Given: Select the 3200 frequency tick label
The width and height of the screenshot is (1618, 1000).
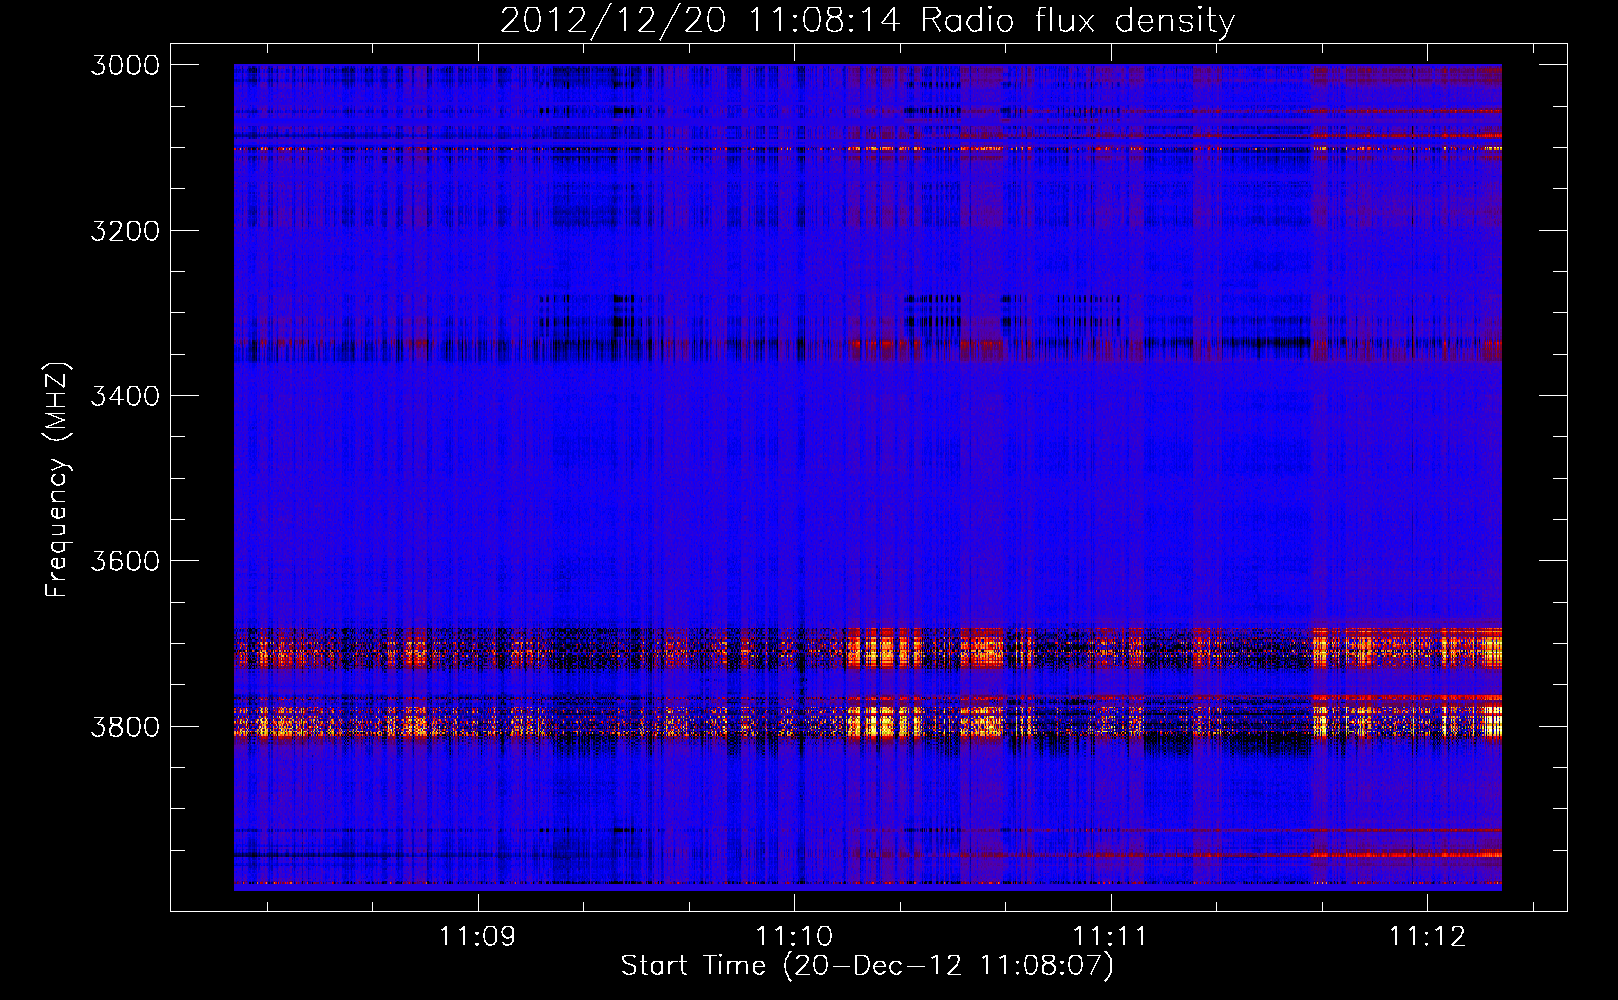Looking at the screenshot, I should click(x=125, y=231).
